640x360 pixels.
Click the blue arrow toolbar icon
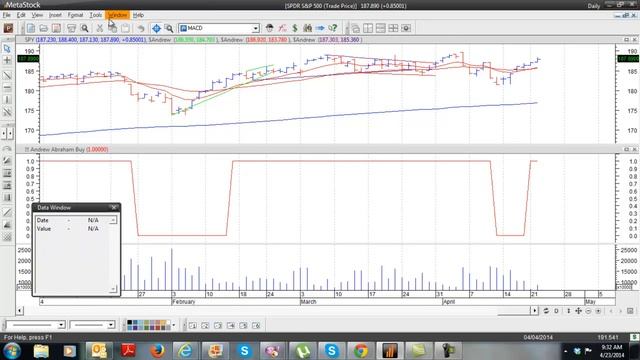pos(320,28)
